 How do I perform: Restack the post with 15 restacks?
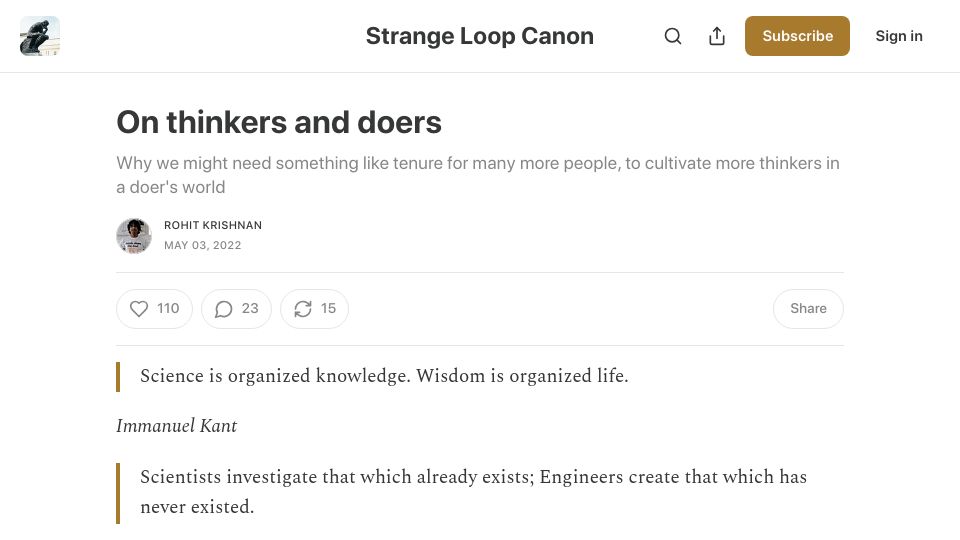point(315,309)
